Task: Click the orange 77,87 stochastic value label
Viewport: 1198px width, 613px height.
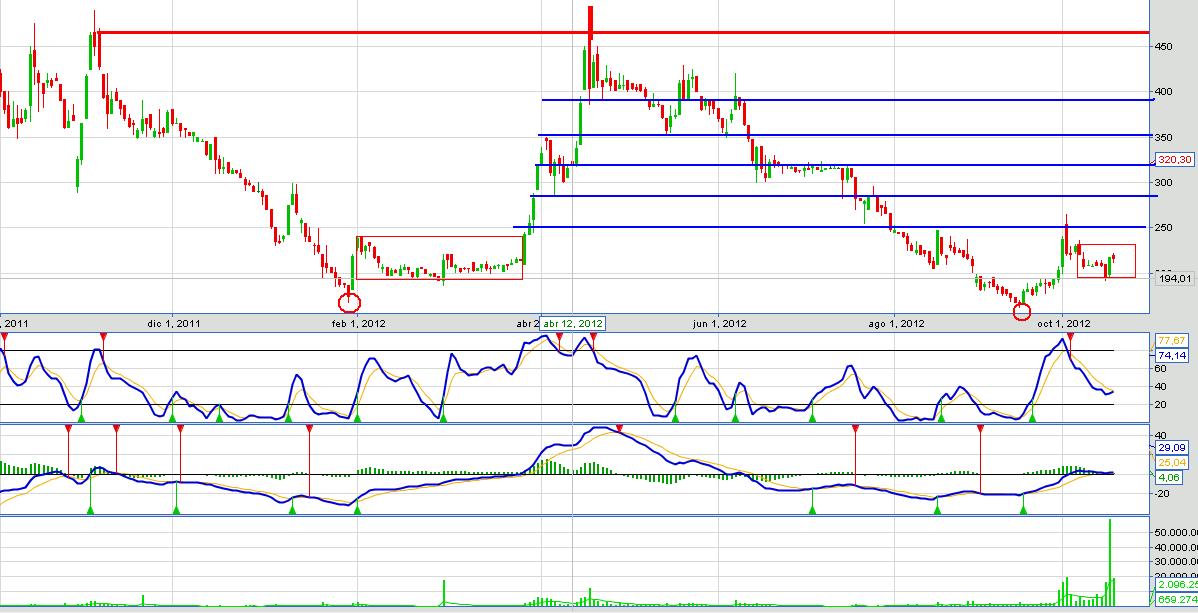Action: (1170, 340)
